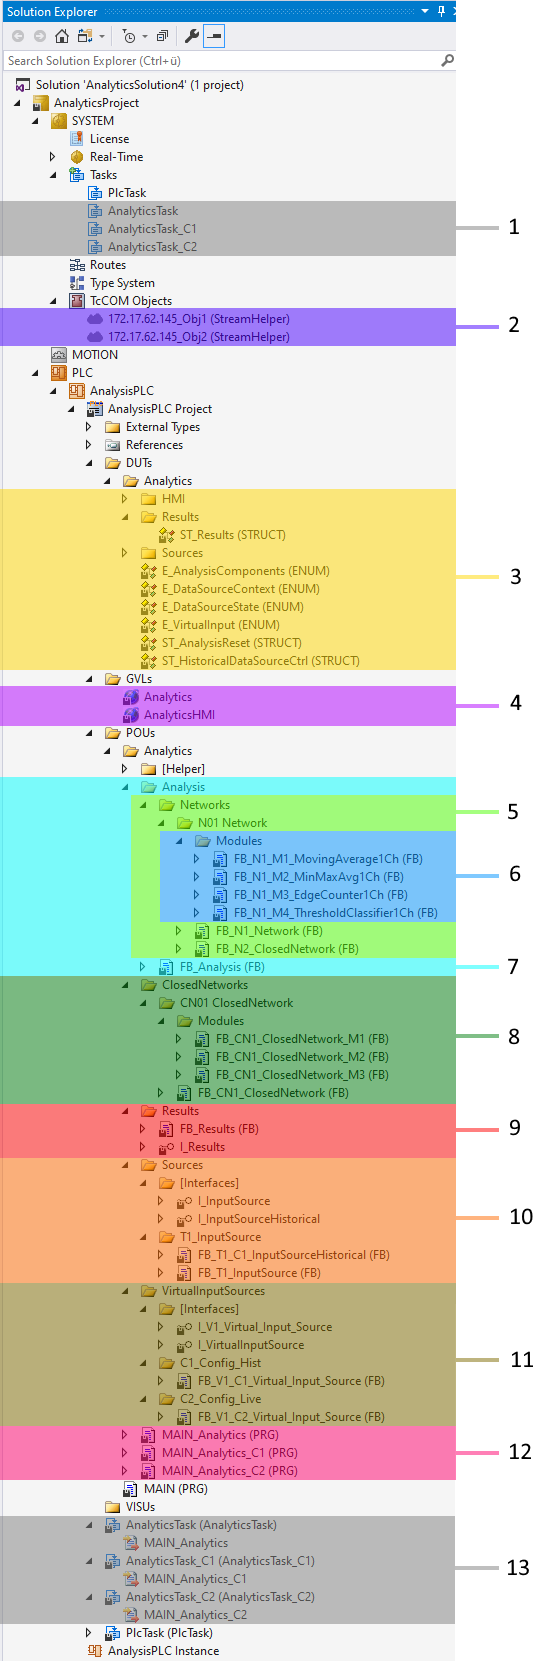The height and width of the screenshot is (1661, 548).
Task: Click the MOTION node icon
Action: (59, 355)
